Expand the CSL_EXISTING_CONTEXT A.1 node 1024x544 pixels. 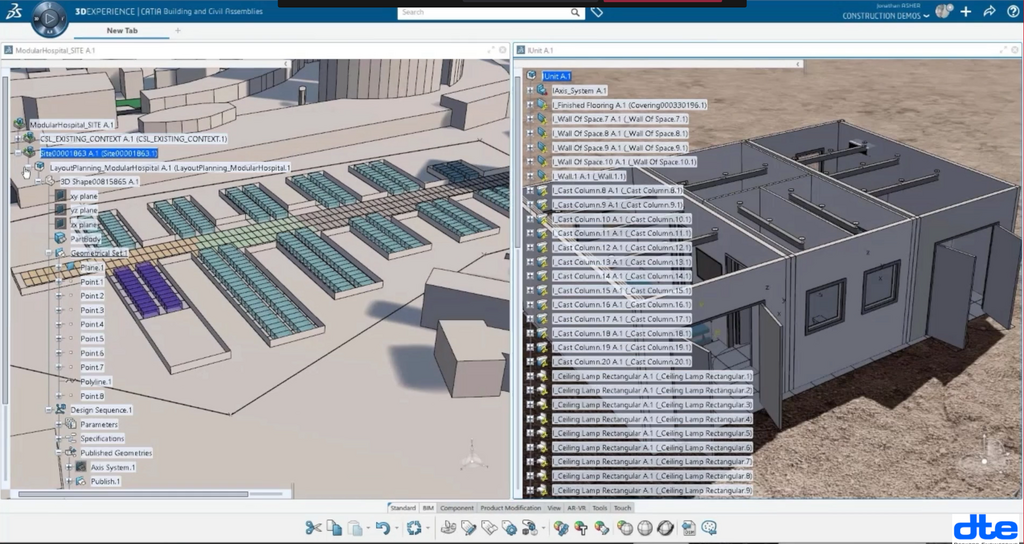18,138
